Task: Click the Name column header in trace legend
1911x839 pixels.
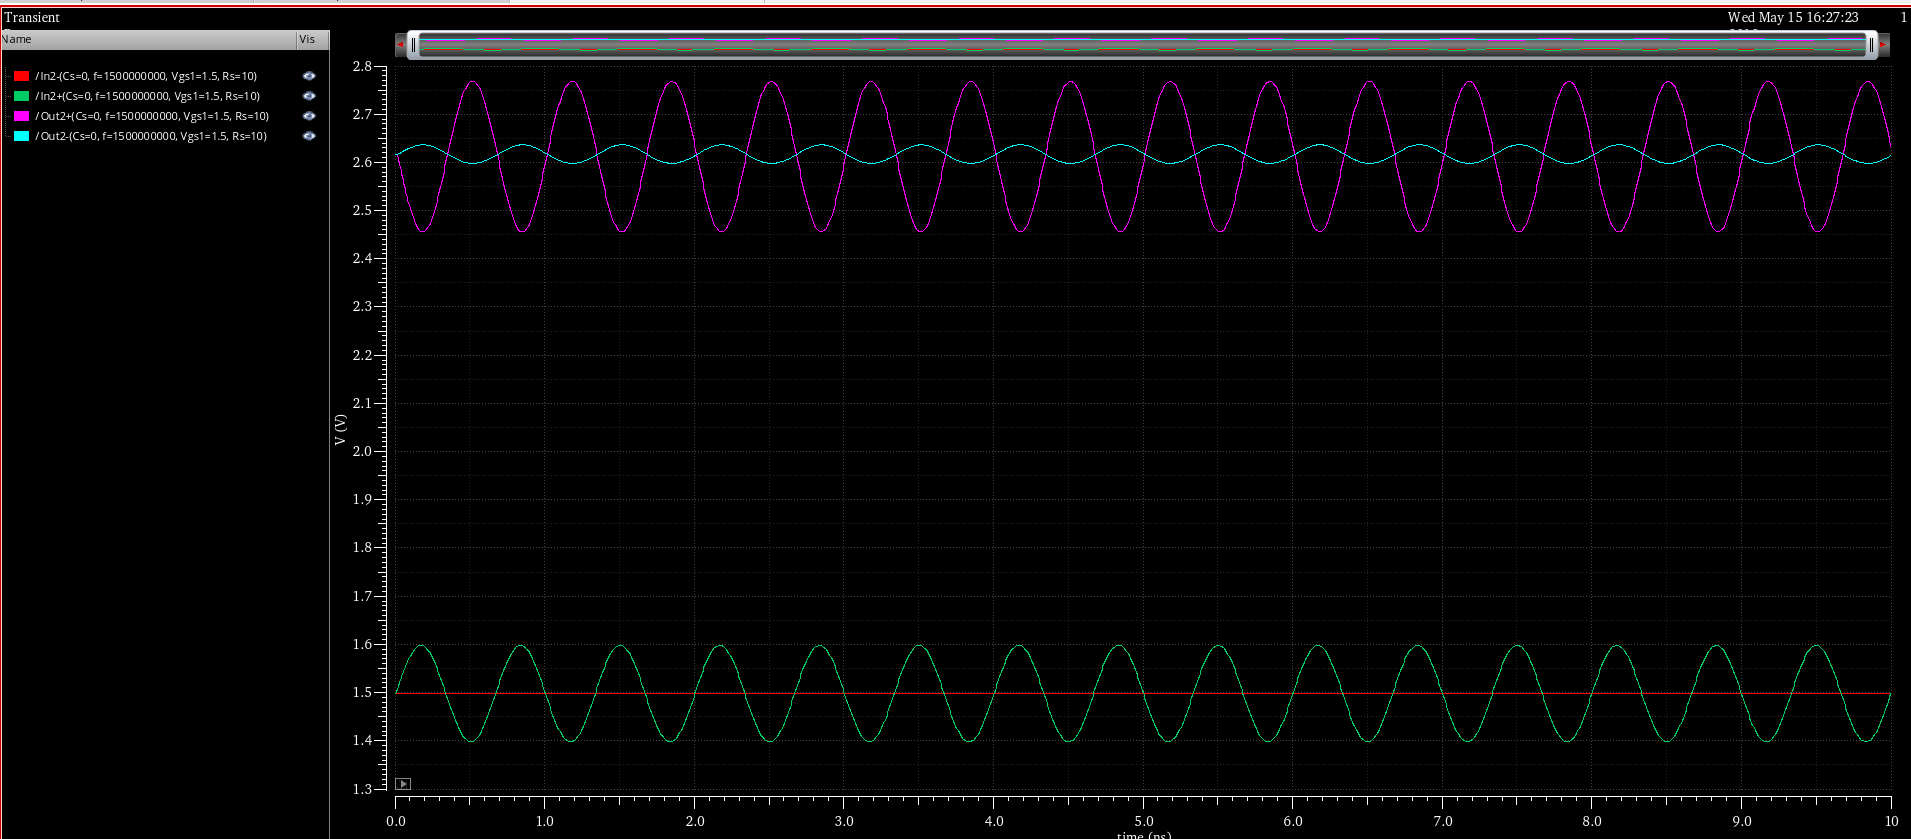Action: click(x=148, y=39)
